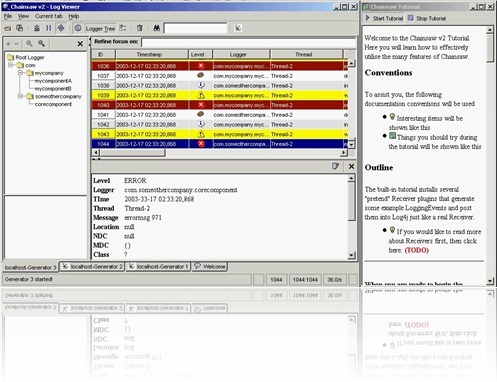This screenshot has width=497, height=382.
Task: Collapse tree with the minus icon
Action: pos(16,44)
